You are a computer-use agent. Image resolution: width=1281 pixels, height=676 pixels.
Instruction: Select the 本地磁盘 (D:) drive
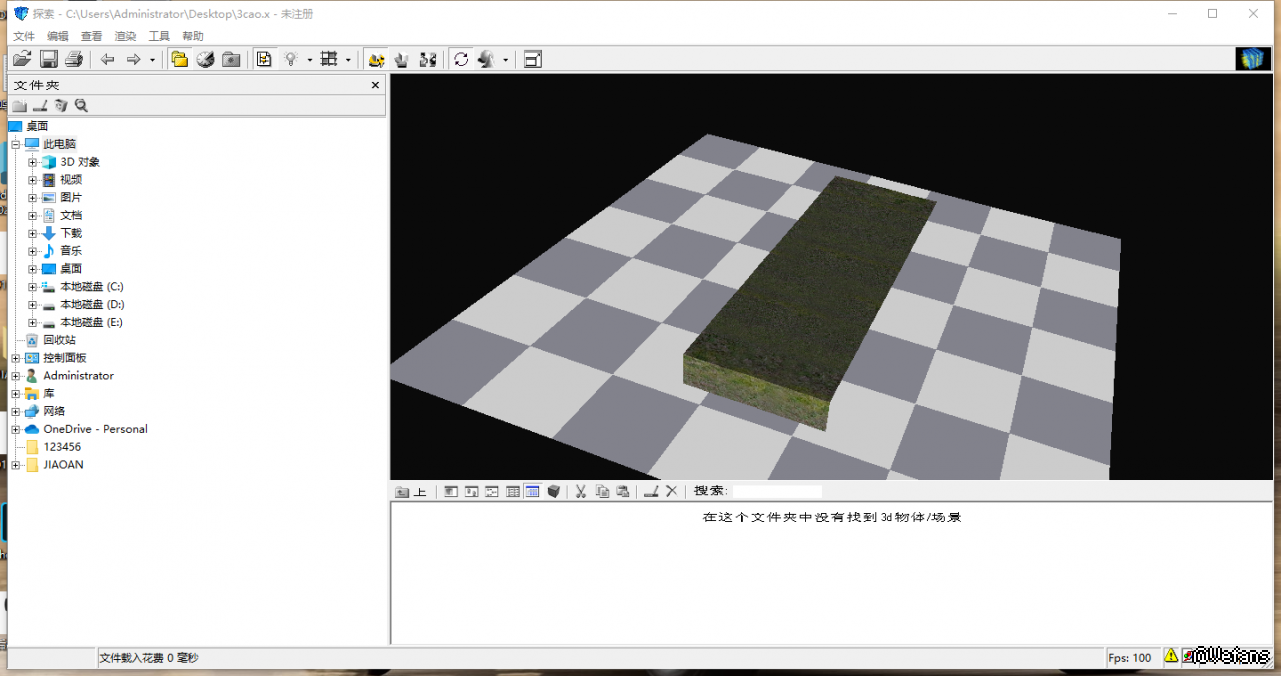pos(92,304)
